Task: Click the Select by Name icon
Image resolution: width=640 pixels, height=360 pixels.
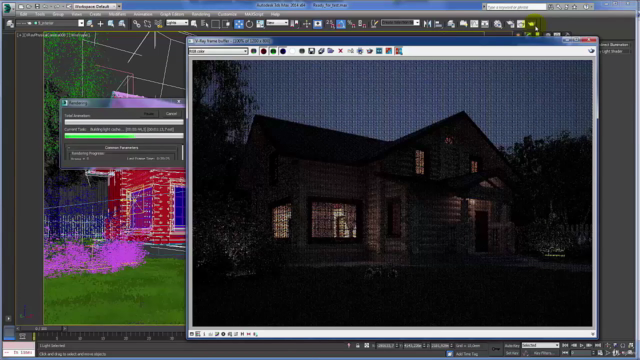Action: 204,24
